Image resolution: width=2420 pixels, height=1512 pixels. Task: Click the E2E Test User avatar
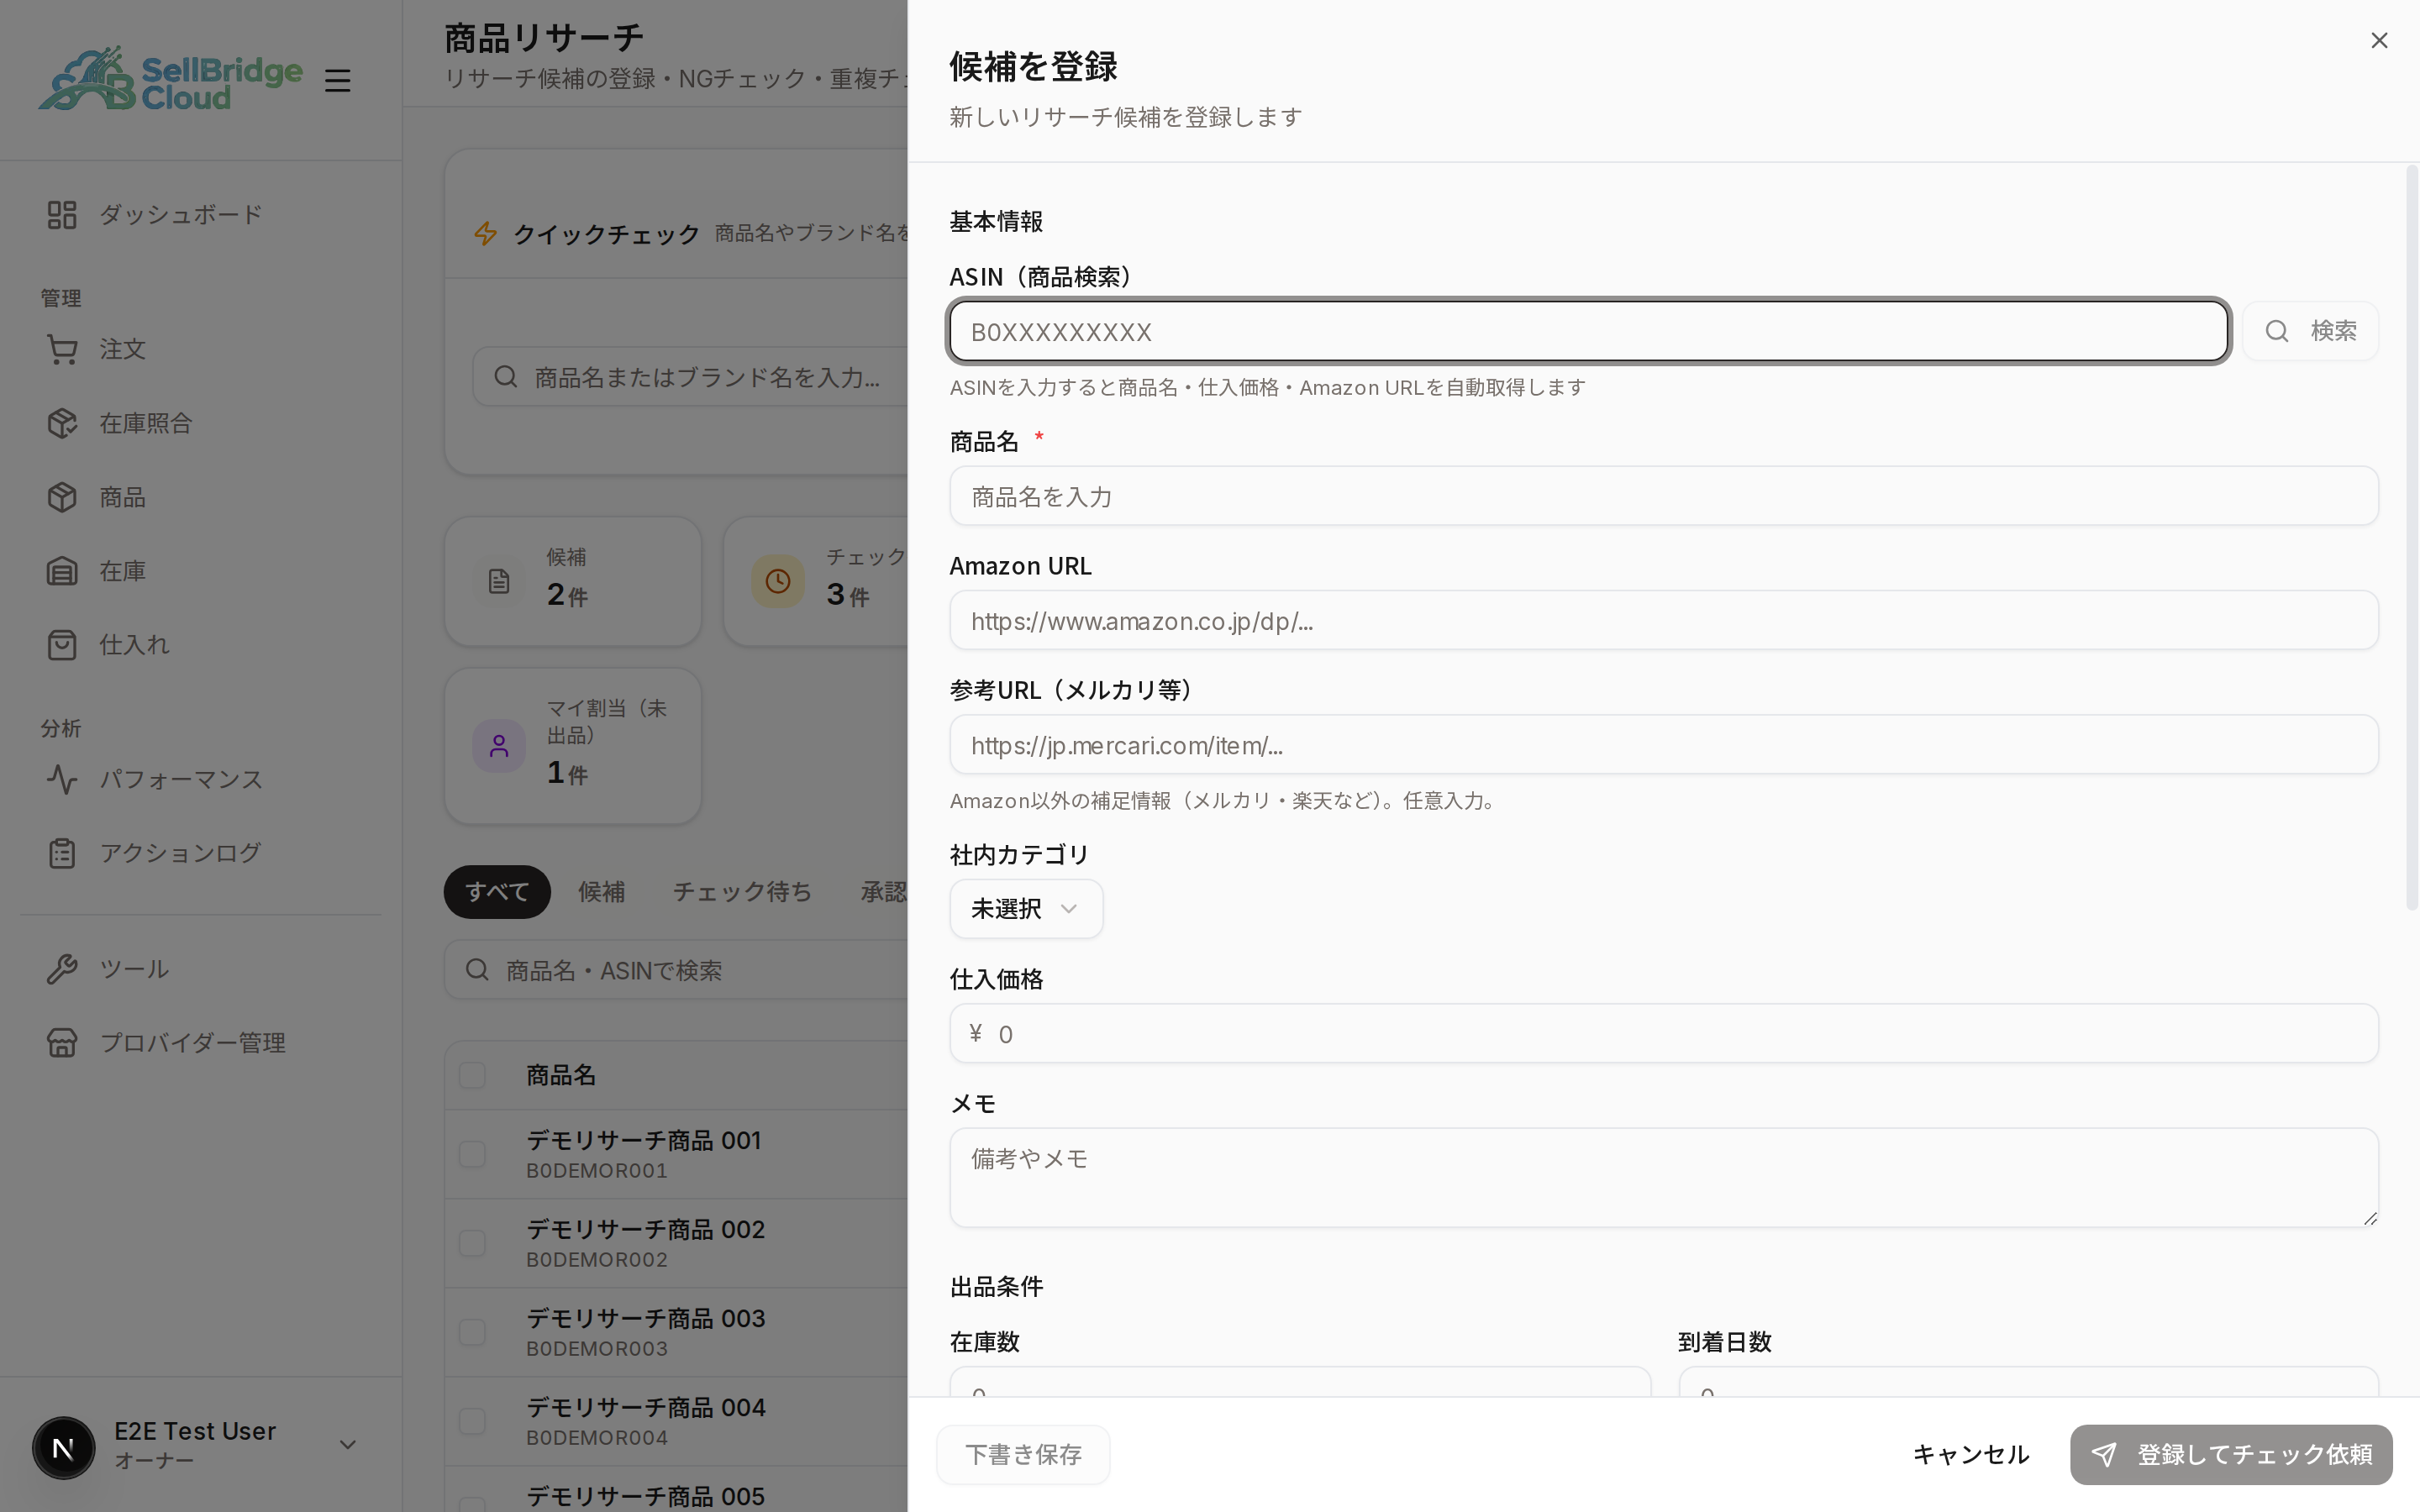[x=63, y=1447]
